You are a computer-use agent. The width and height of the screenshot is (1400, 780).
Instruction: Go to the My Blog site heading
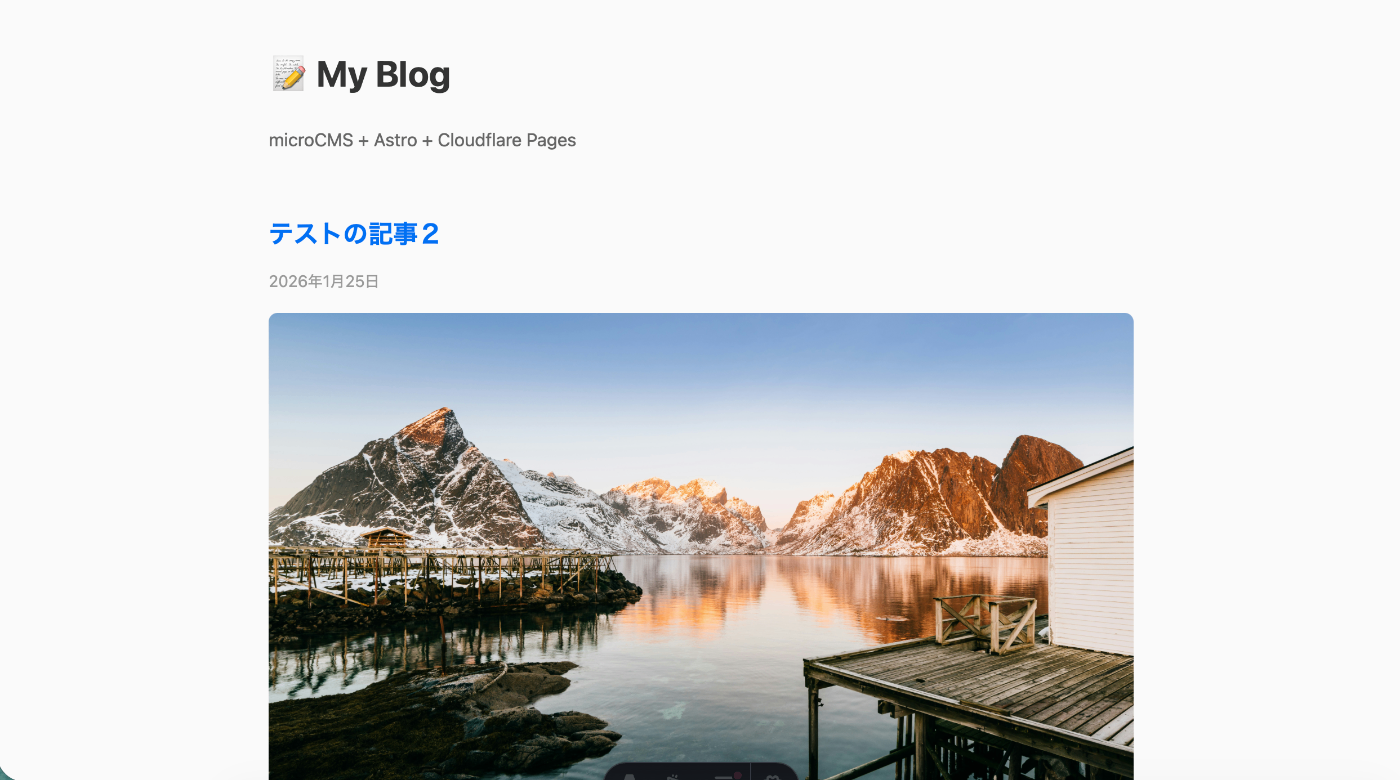pyautogui.click(x=383, y=74)
